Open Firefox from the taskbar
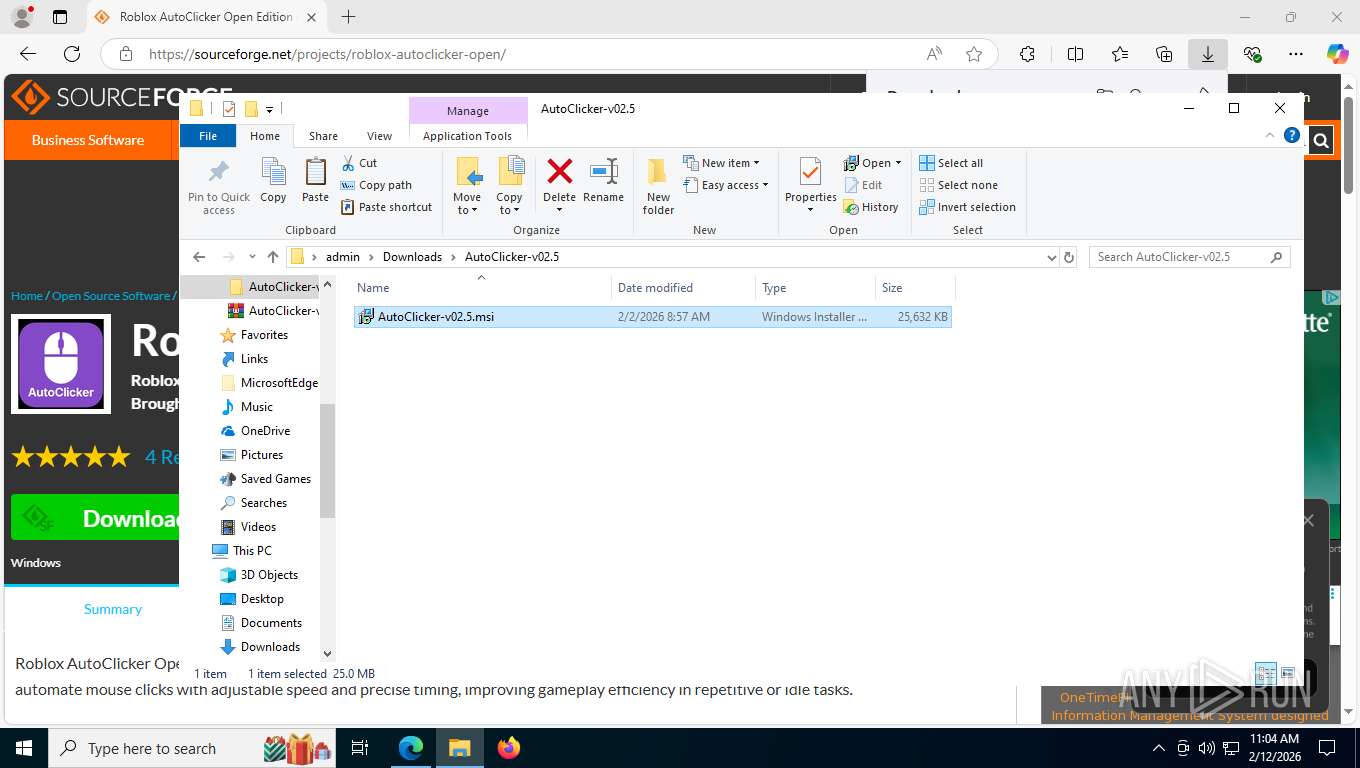The image size is (1360, 768). click(509, 747)
